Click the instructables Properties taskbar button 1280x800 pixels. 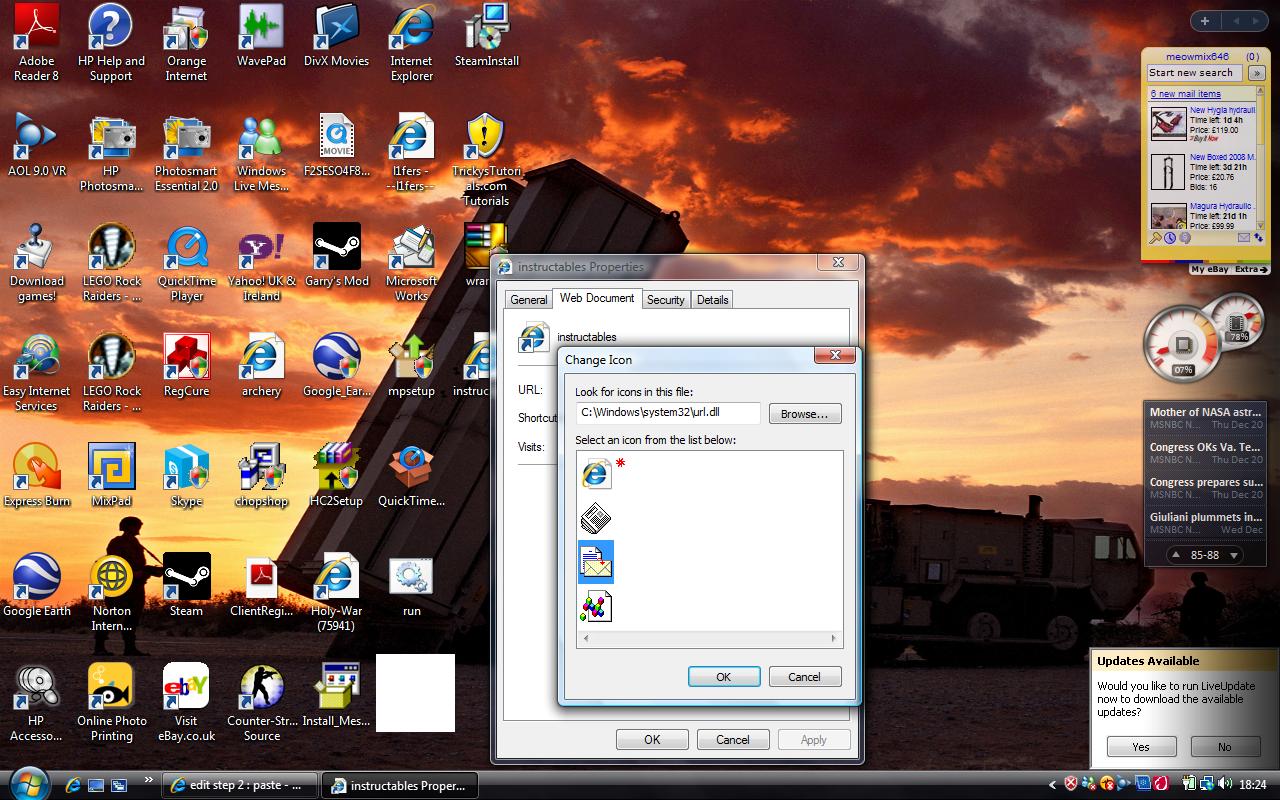pos(398,785)
